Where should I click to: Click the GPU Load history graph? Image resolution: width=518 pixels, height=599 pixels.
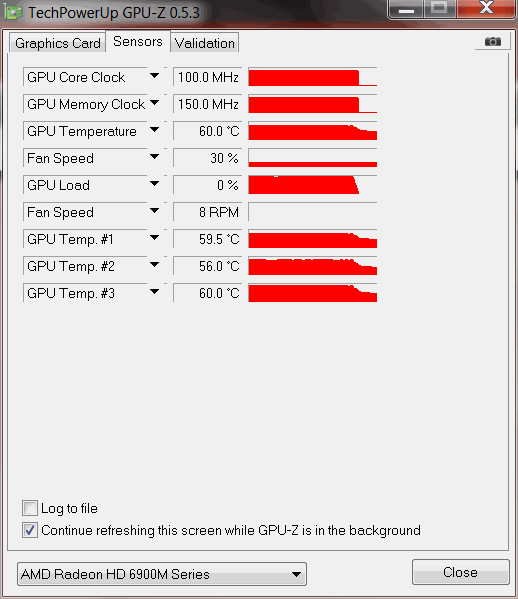[x=312, y=185]
